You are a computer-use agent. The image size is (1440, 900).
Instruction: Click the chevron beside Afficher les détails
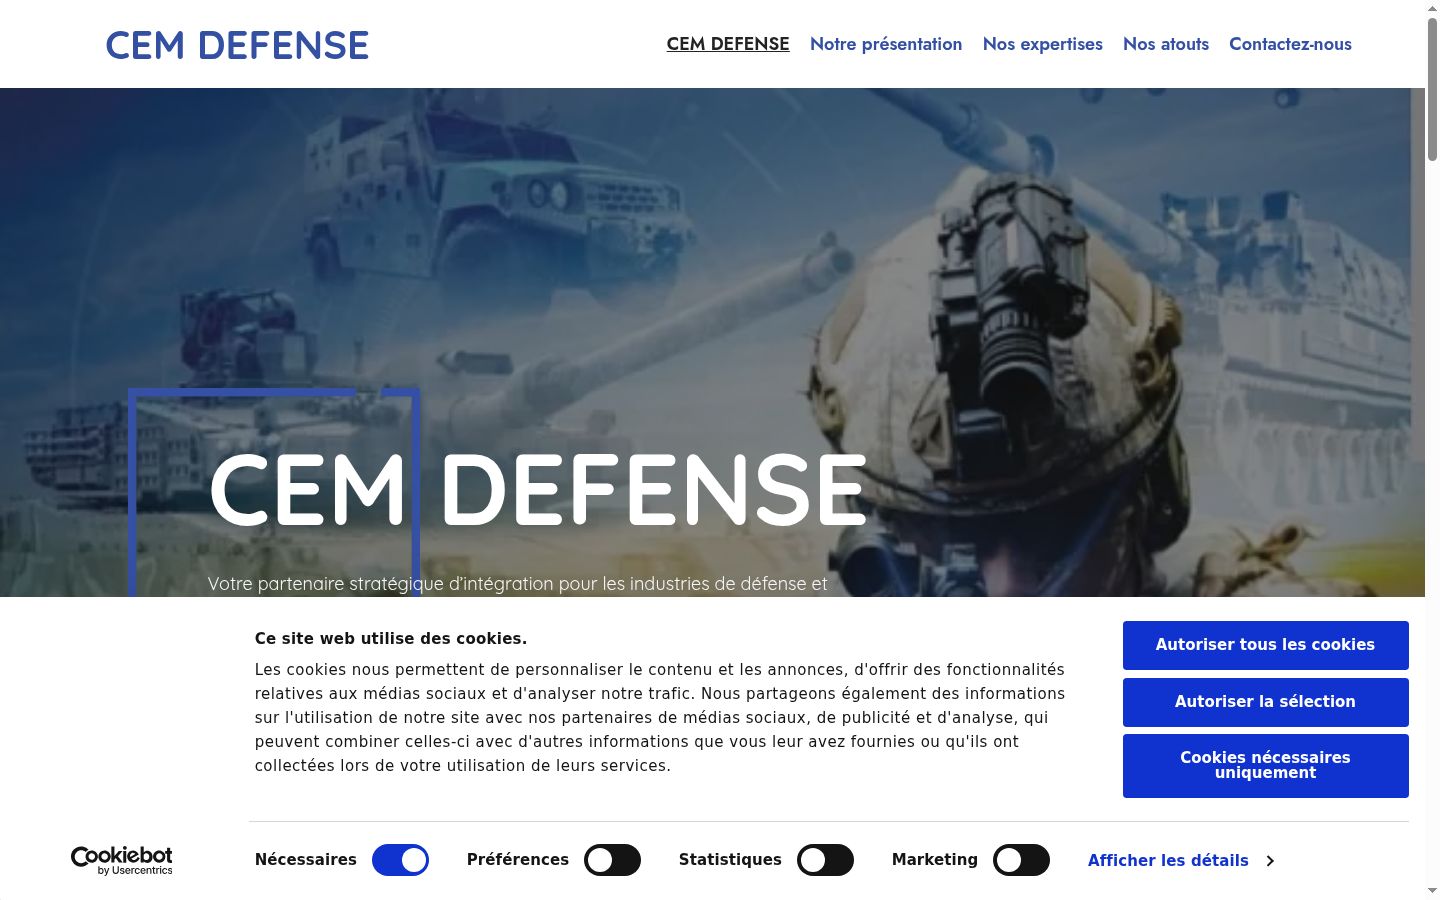[1270, 860]
